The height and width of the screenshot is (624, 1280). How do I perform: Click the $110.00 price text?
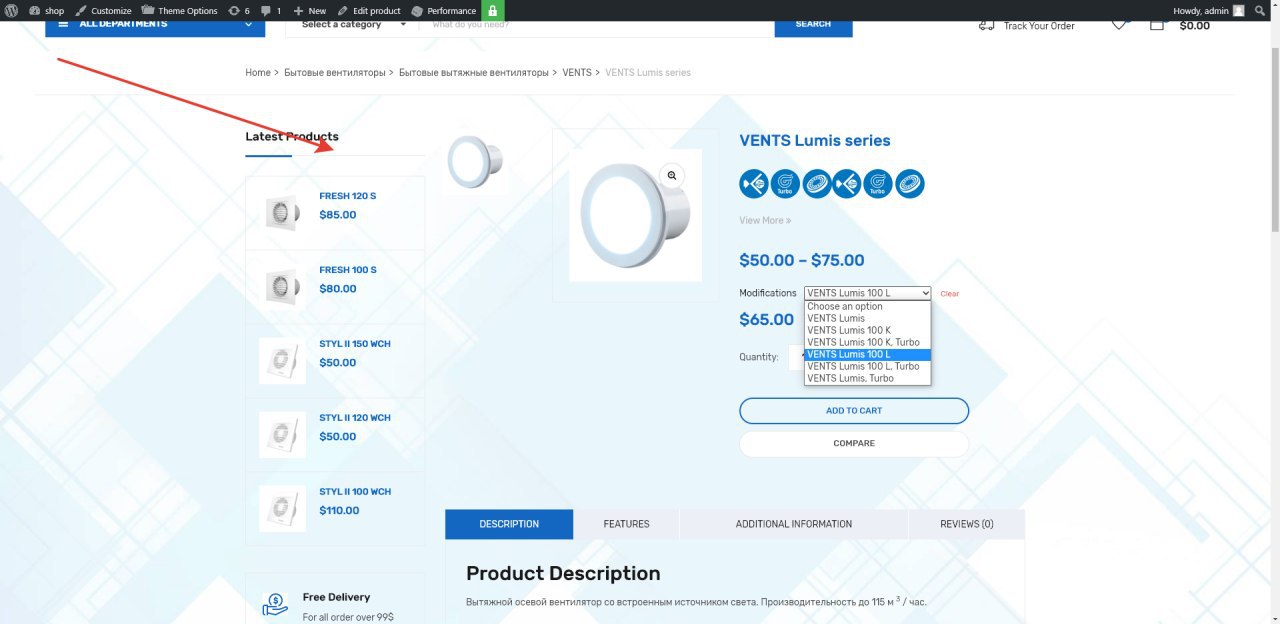[x=339, y=511]
